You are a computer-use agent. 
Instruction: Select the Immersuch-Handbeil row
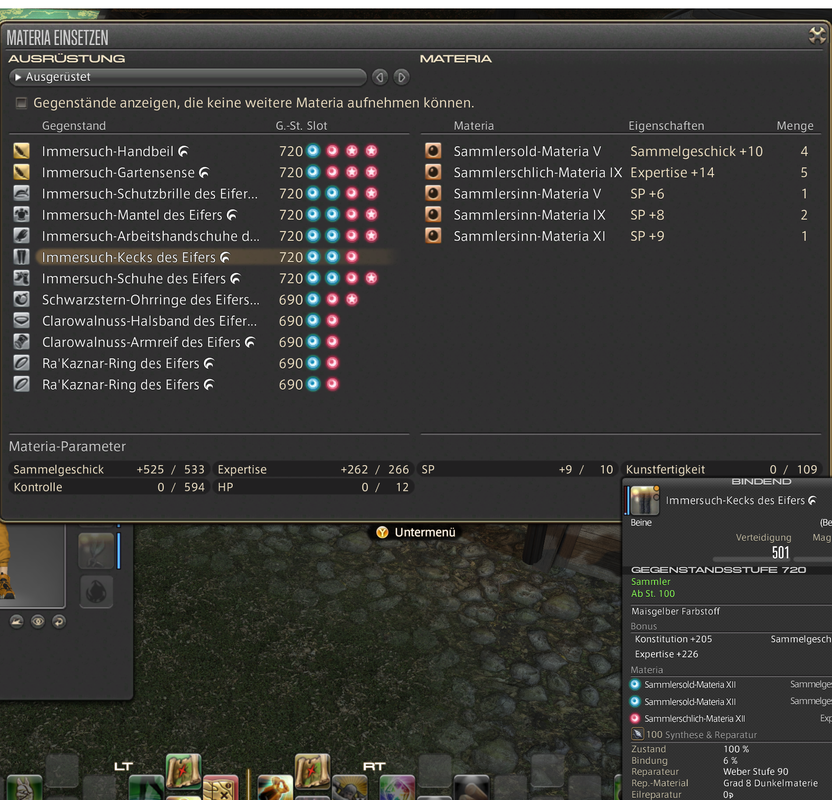pyautogui.click(x=210, y=151)
